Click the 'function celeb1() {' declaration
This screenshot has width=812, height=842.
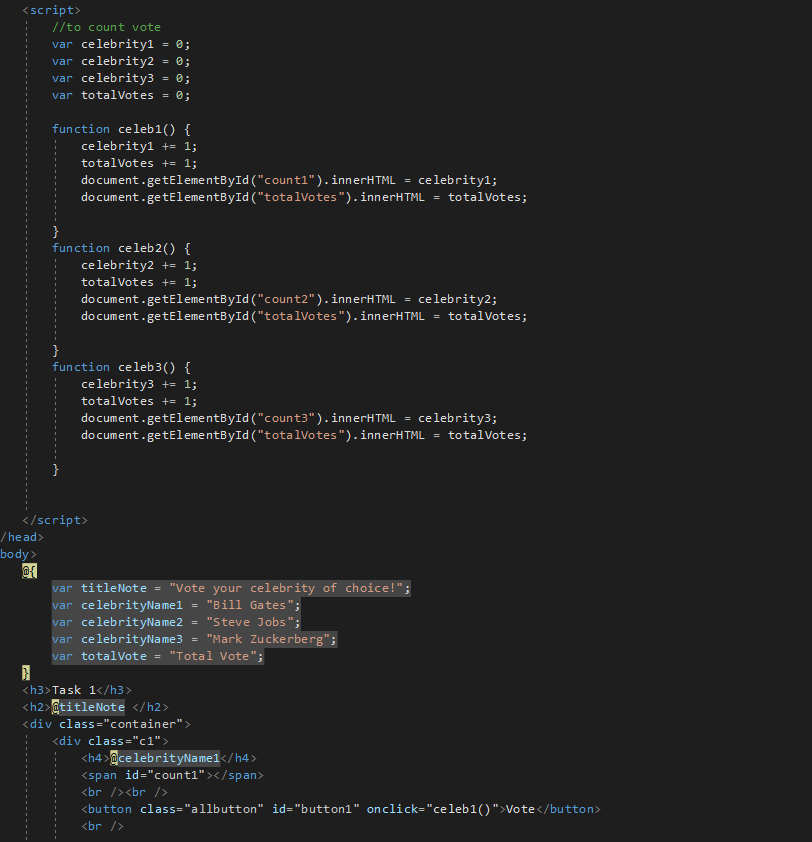[x=121, y=129]
